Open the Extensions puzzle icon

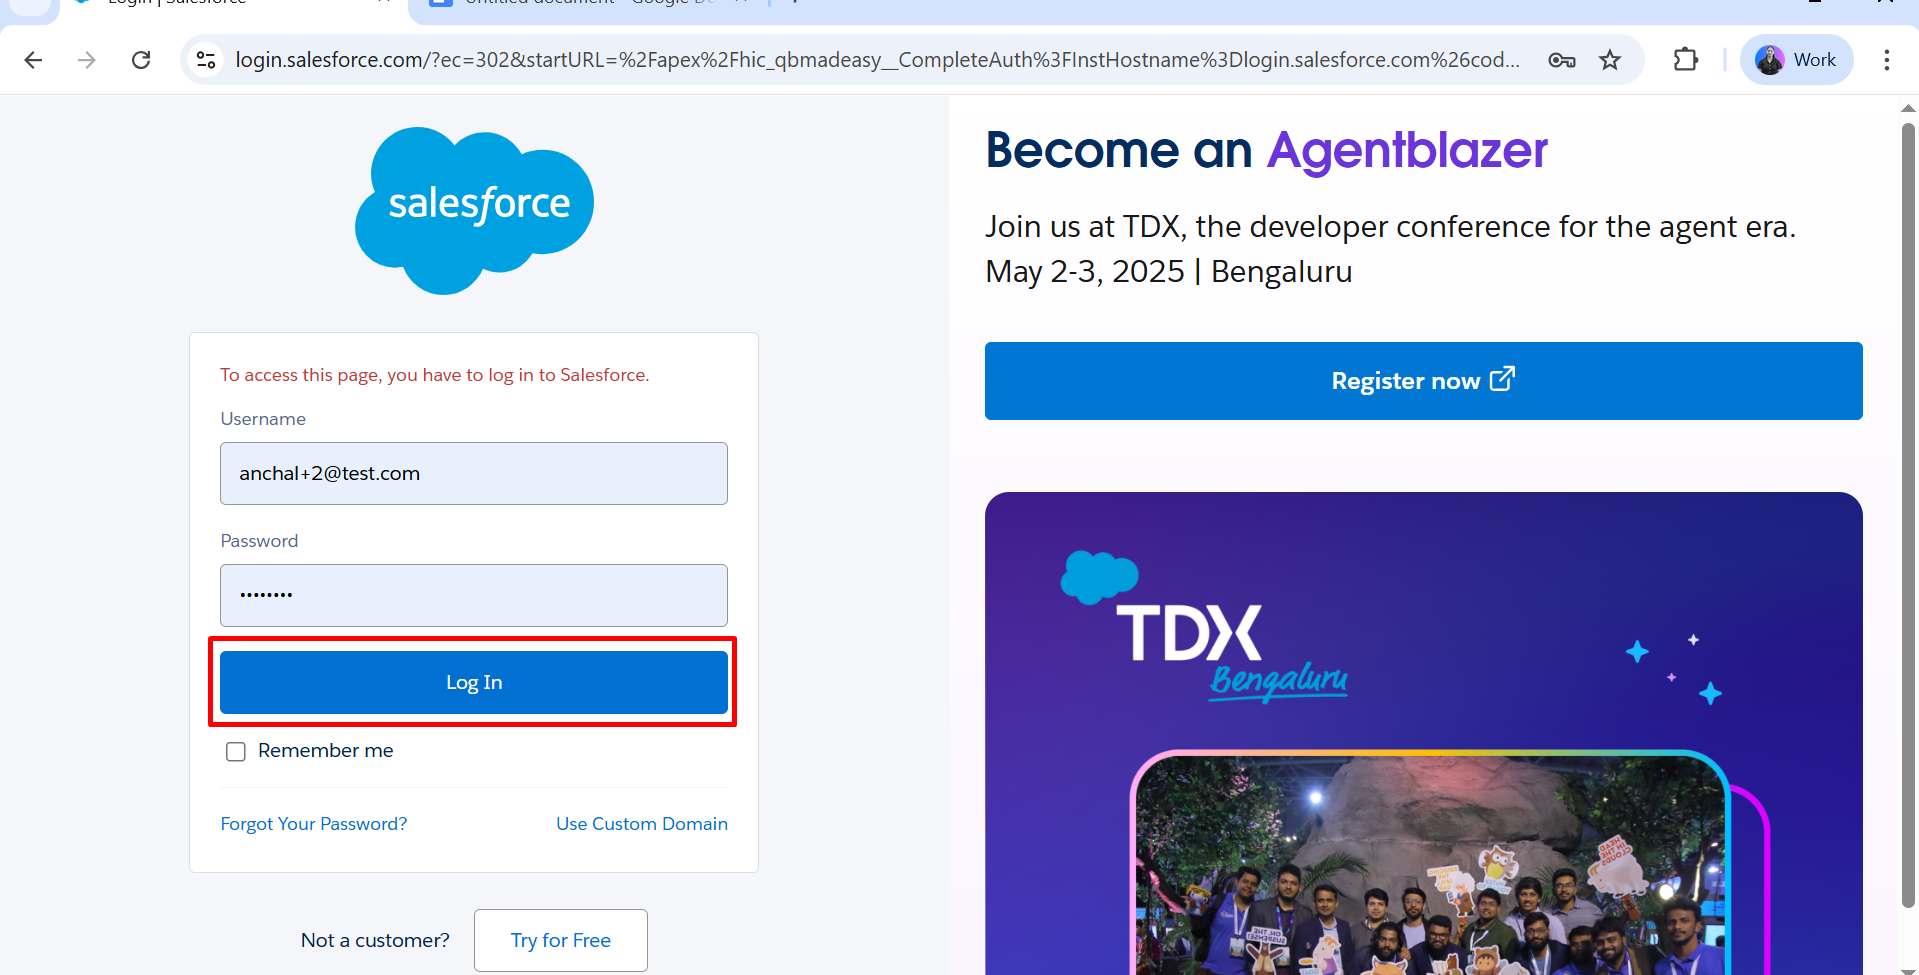1686,60
